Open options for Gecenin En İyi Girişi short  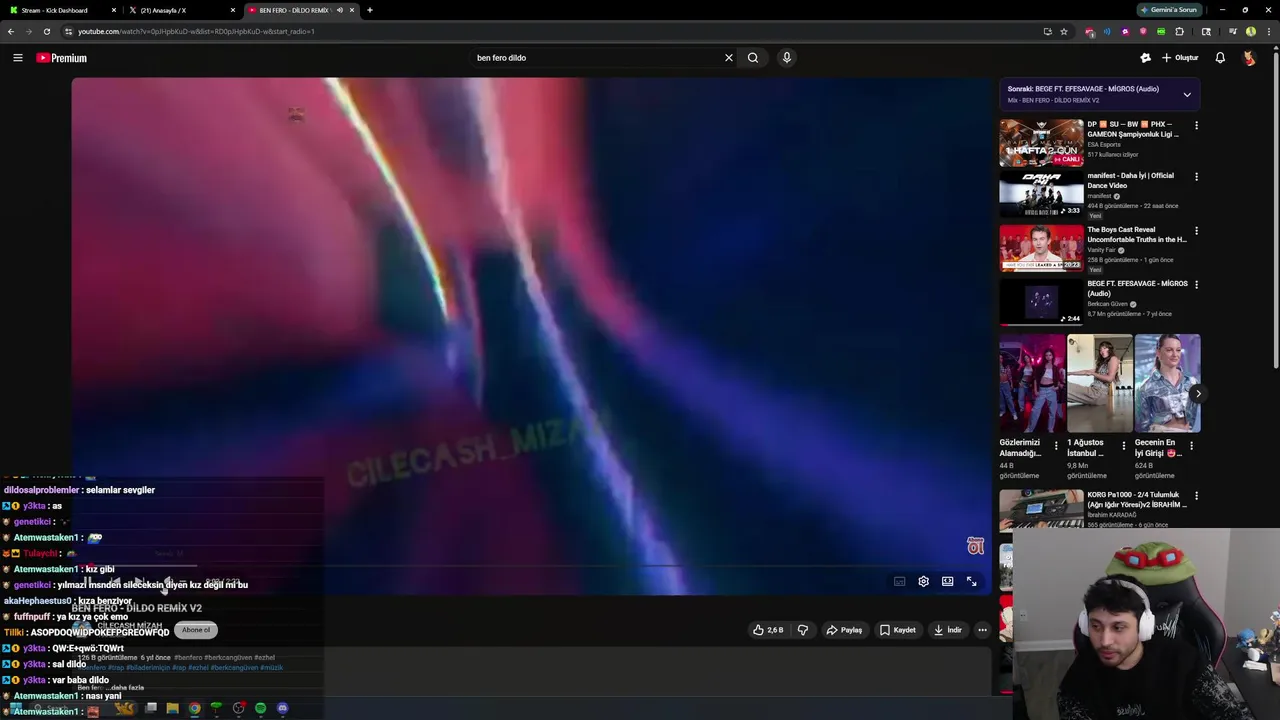[x=1191, y=446]
